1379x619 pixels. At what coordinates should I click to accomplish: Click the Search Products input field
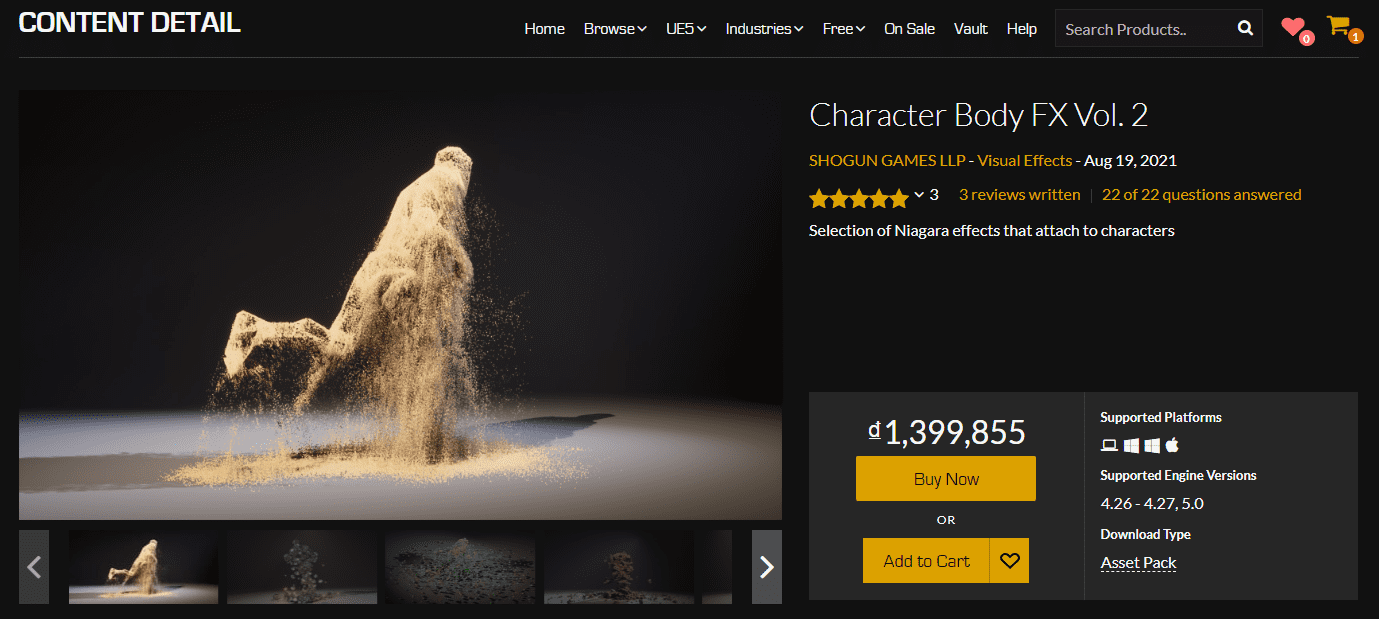(x=1144, y=29)
